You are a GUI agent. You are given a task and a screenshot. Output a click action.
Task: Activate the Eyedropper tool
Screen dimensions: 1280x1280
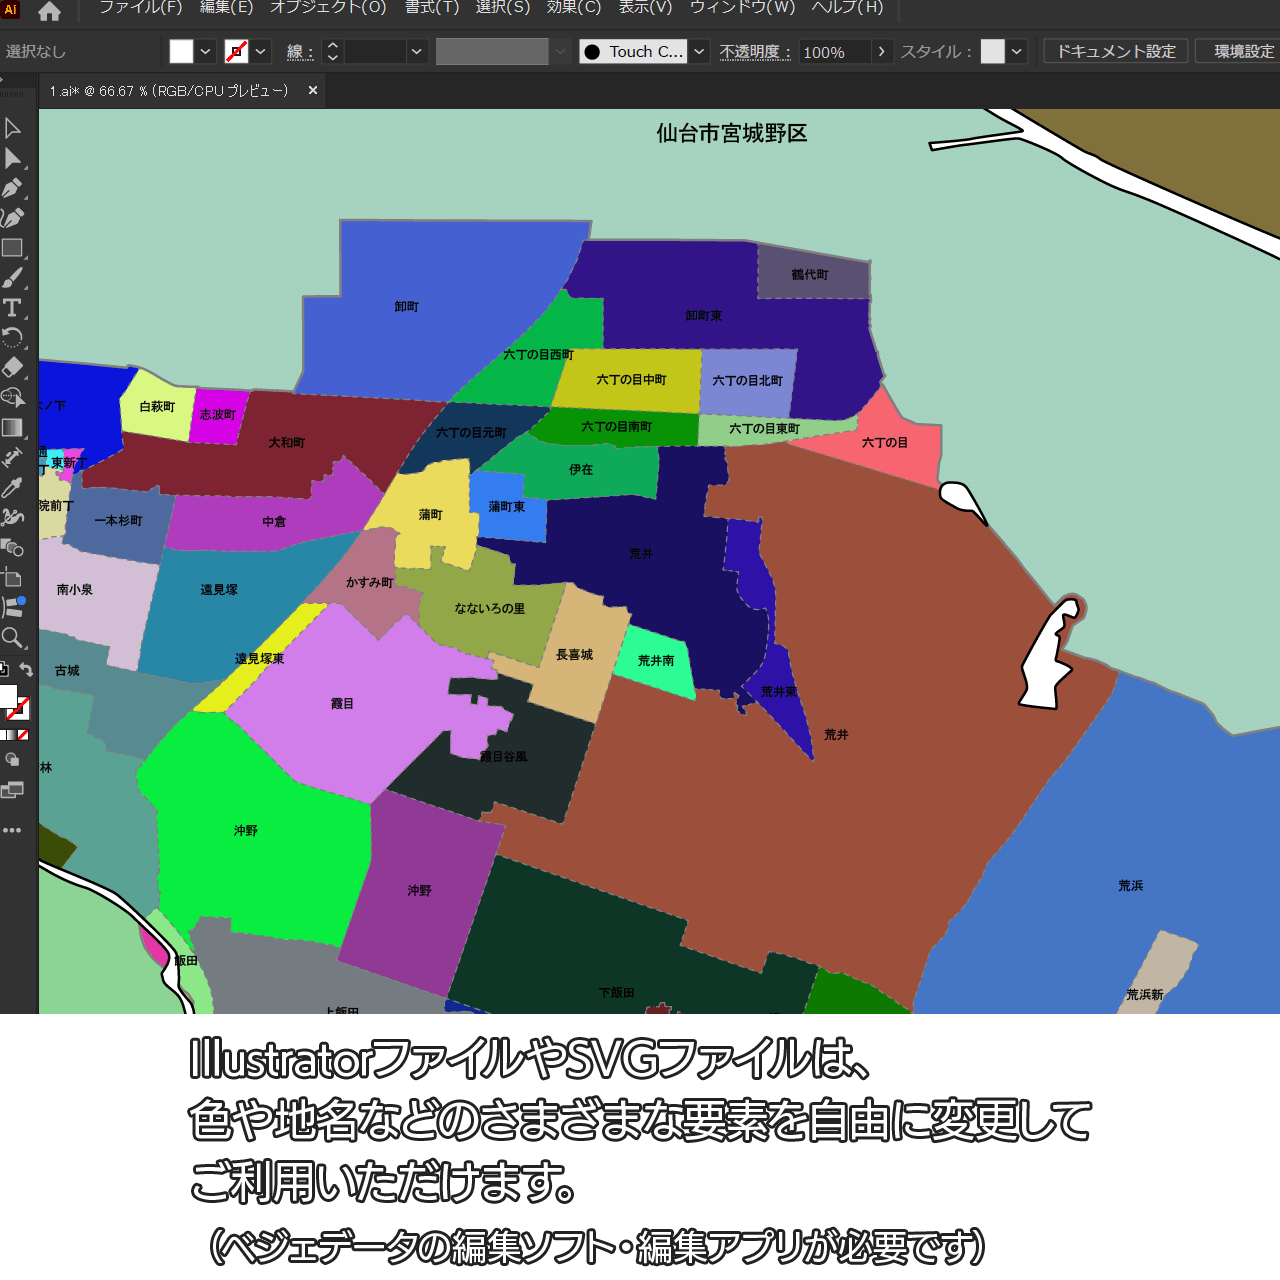click(12, 488)
